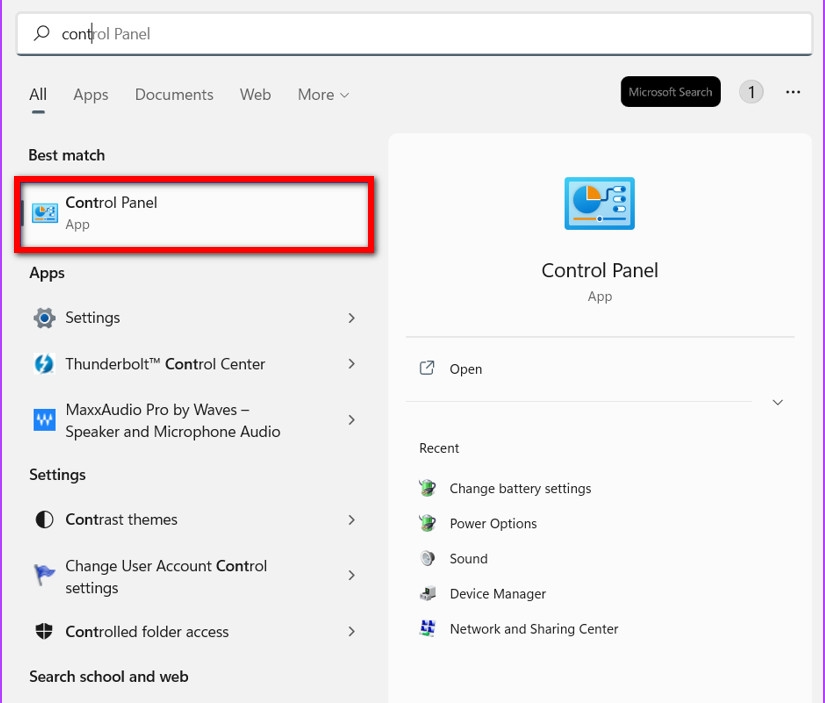Expand the chevron below the Open button
This screenshot has width=825, height=703.
click(777, 402)
